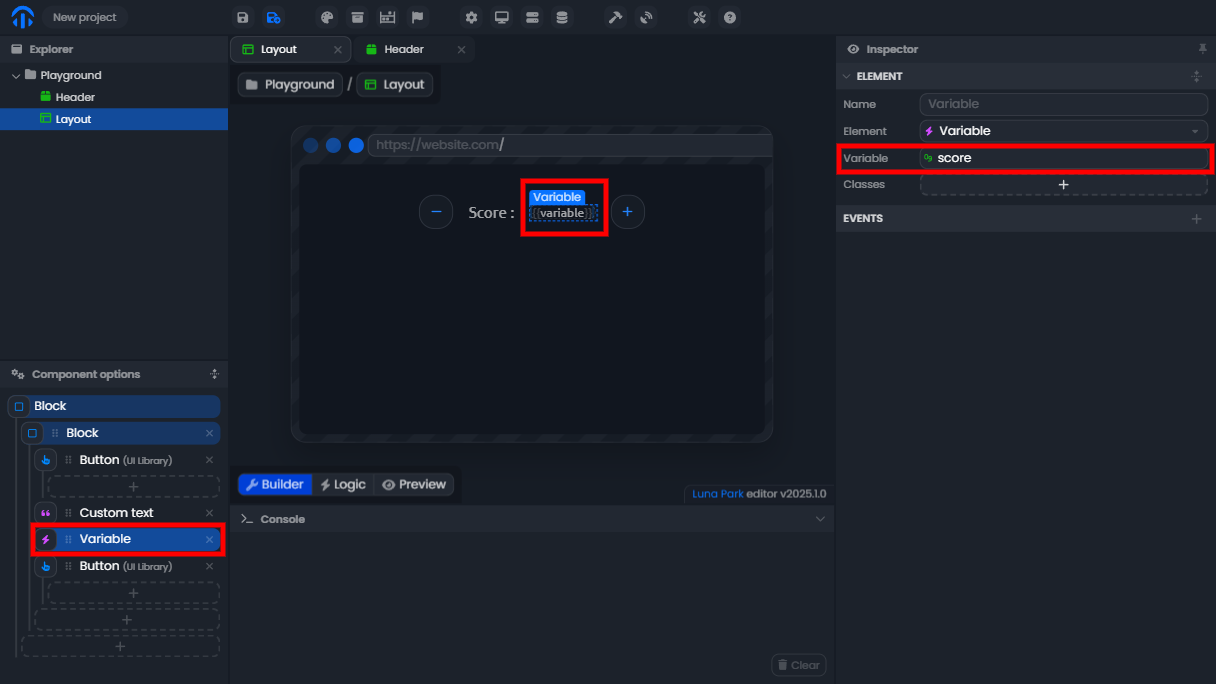This screenshot has height=684, width=1216.
Task: Open the Element type dropdown
Action: tap(1064, 131)
